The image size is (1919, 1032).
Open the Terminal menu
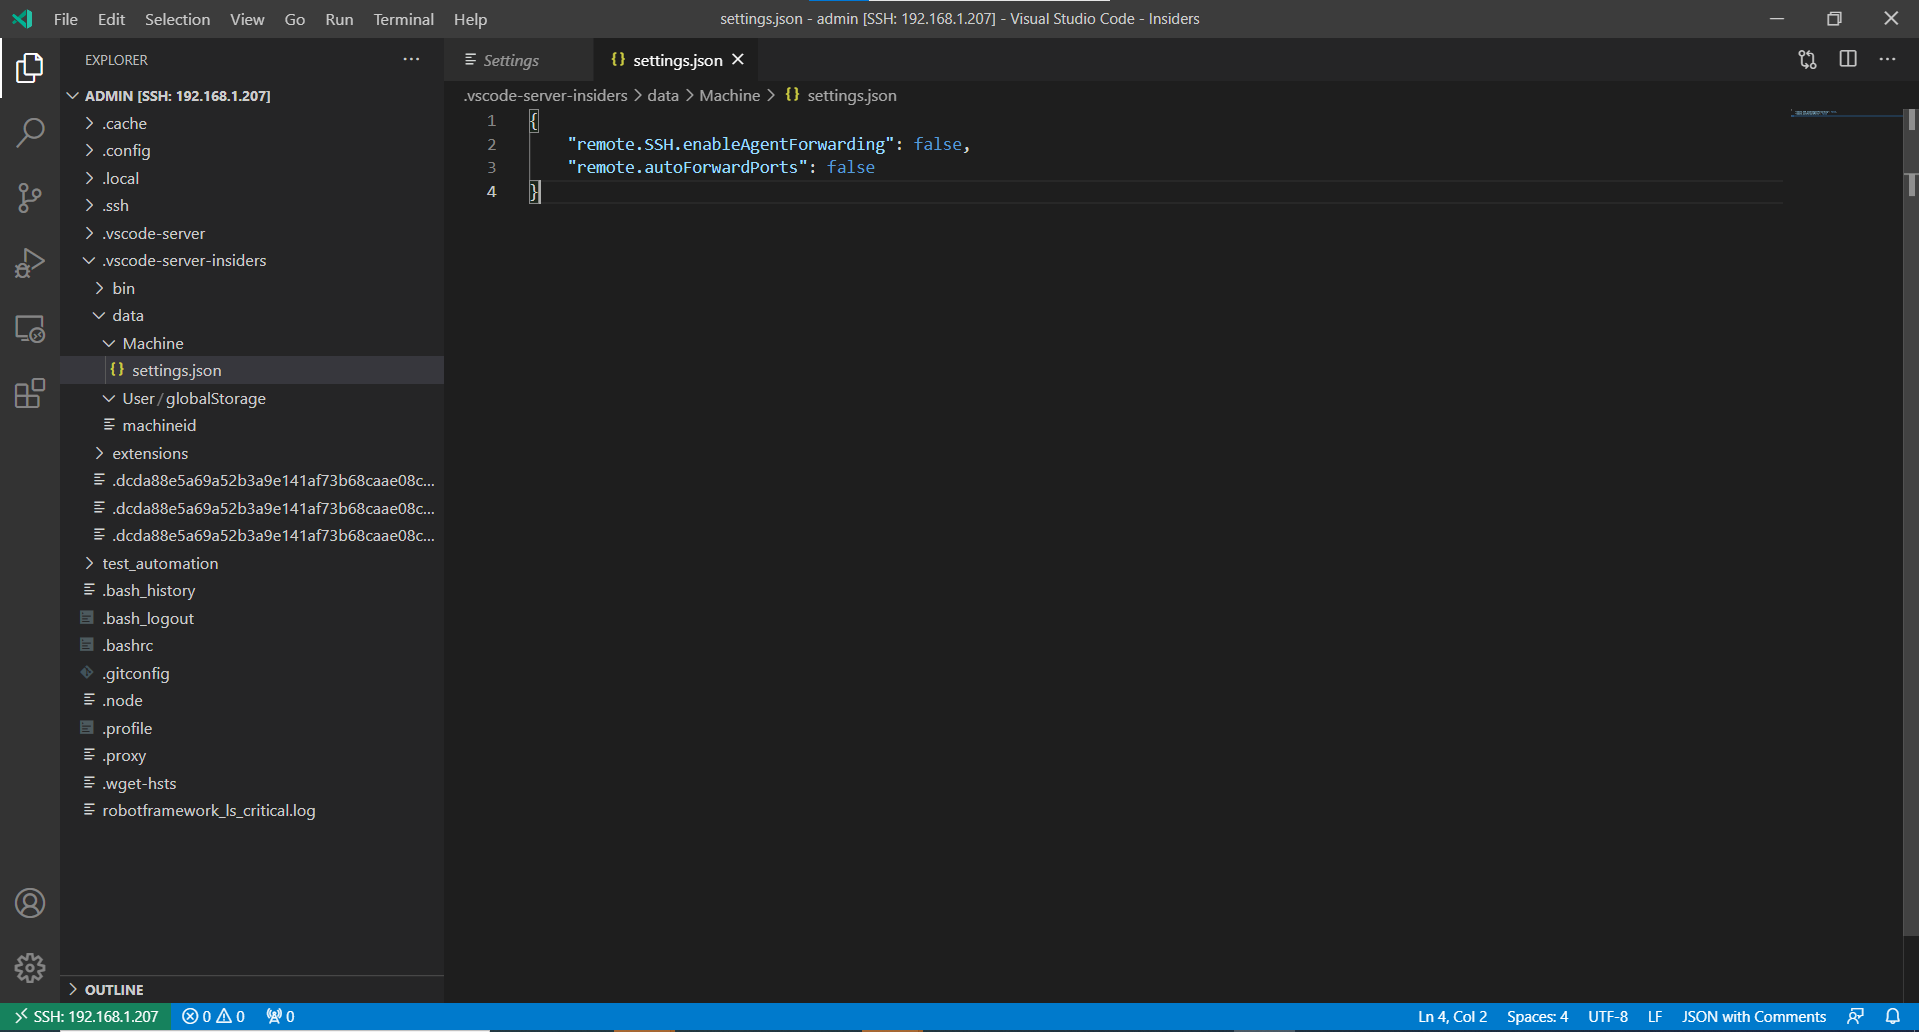coord(403,19)
